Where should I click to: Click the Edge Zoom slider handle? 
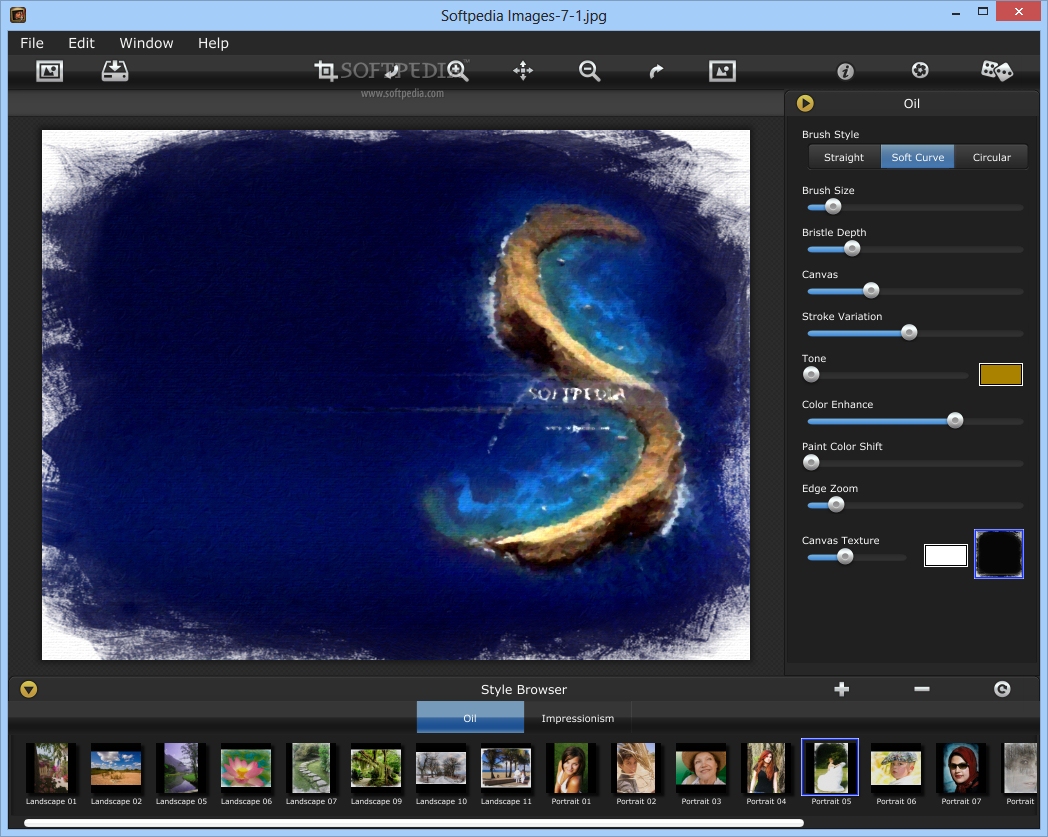click(x=836, y=505)
